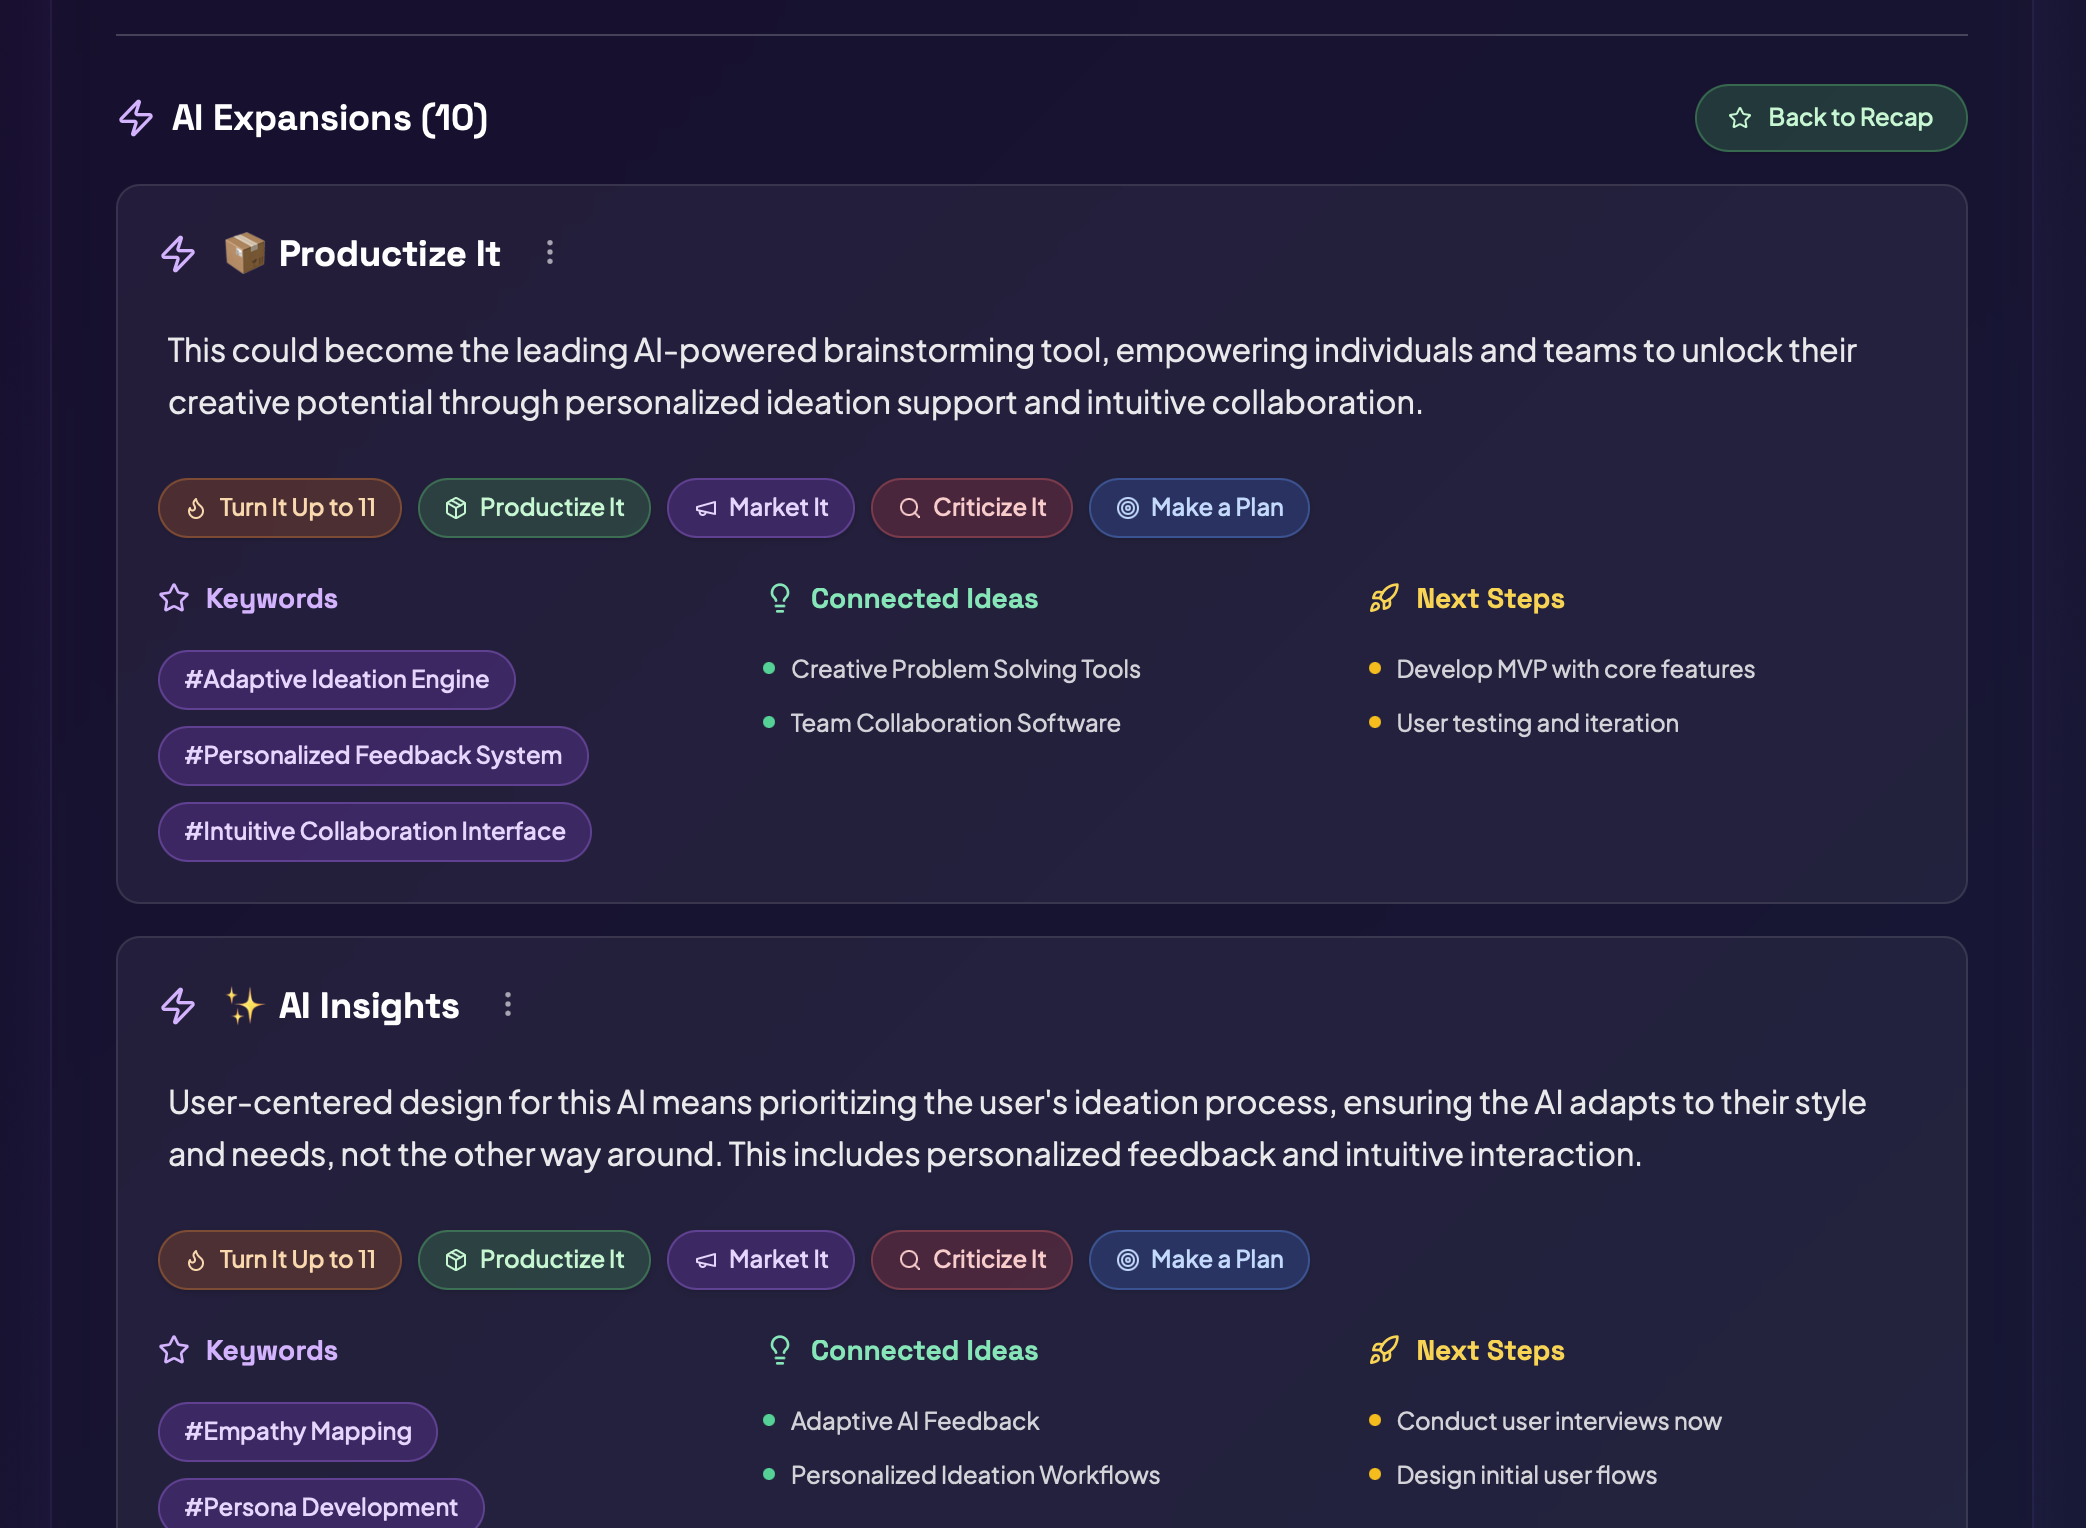The image size is (2086, 1528).
Task: Click the lightning icon beside AI Expansions heading
Action: [136, 118]
